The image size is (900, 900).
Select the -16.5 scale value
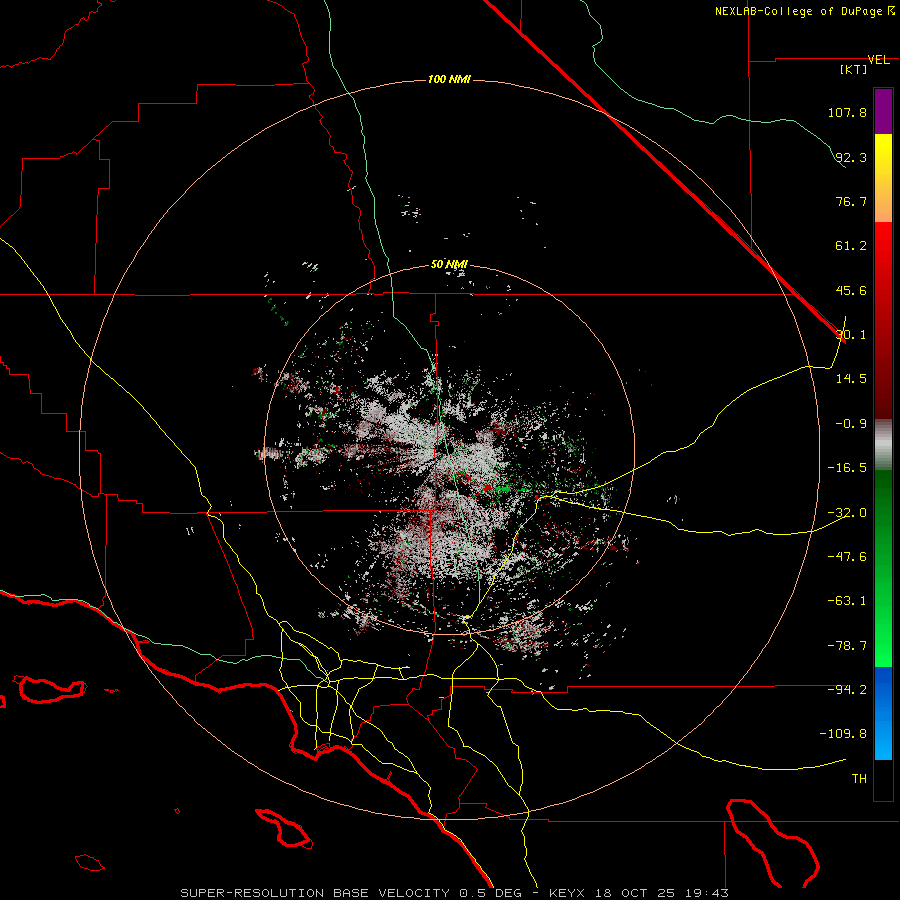pyautogui.click(x=847, y=468)
